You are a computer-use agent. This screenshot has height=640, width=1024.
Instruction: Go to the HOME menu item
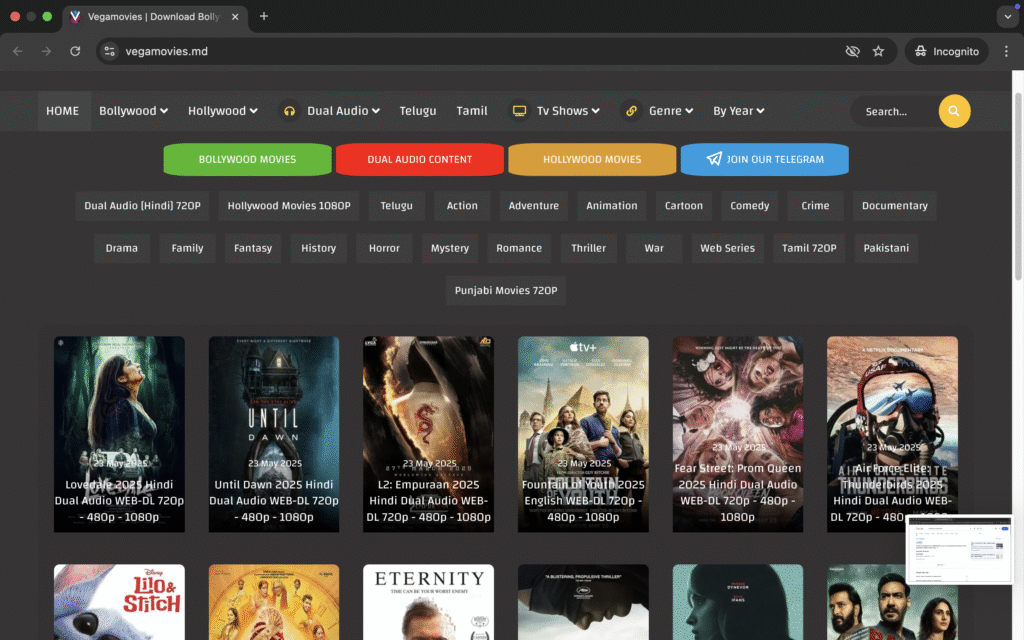coord(63,111)
